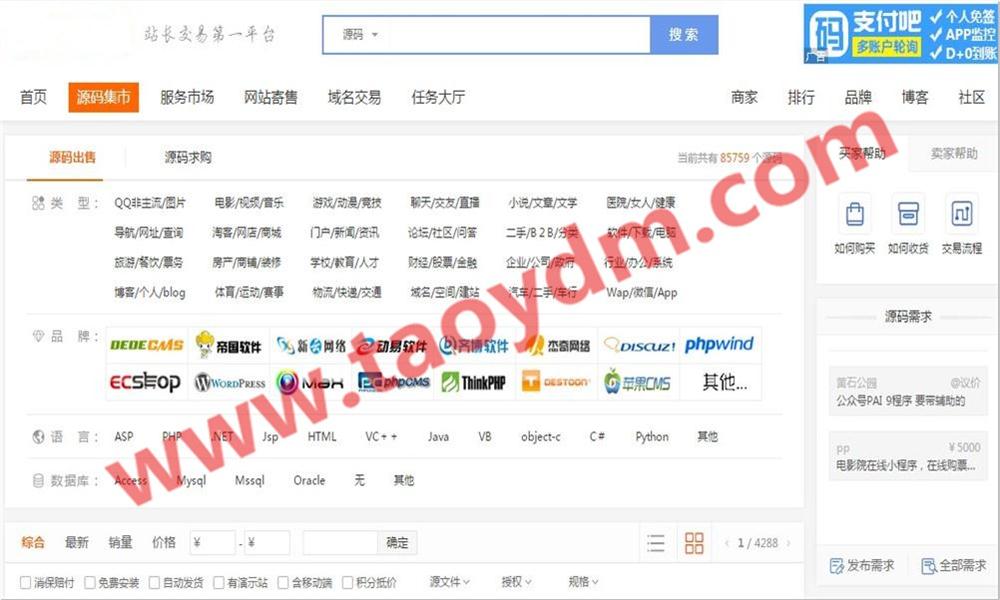Open the 电影院在线小程序 demand listing
Screen dimensions: 1000x600
pos(908,457)
